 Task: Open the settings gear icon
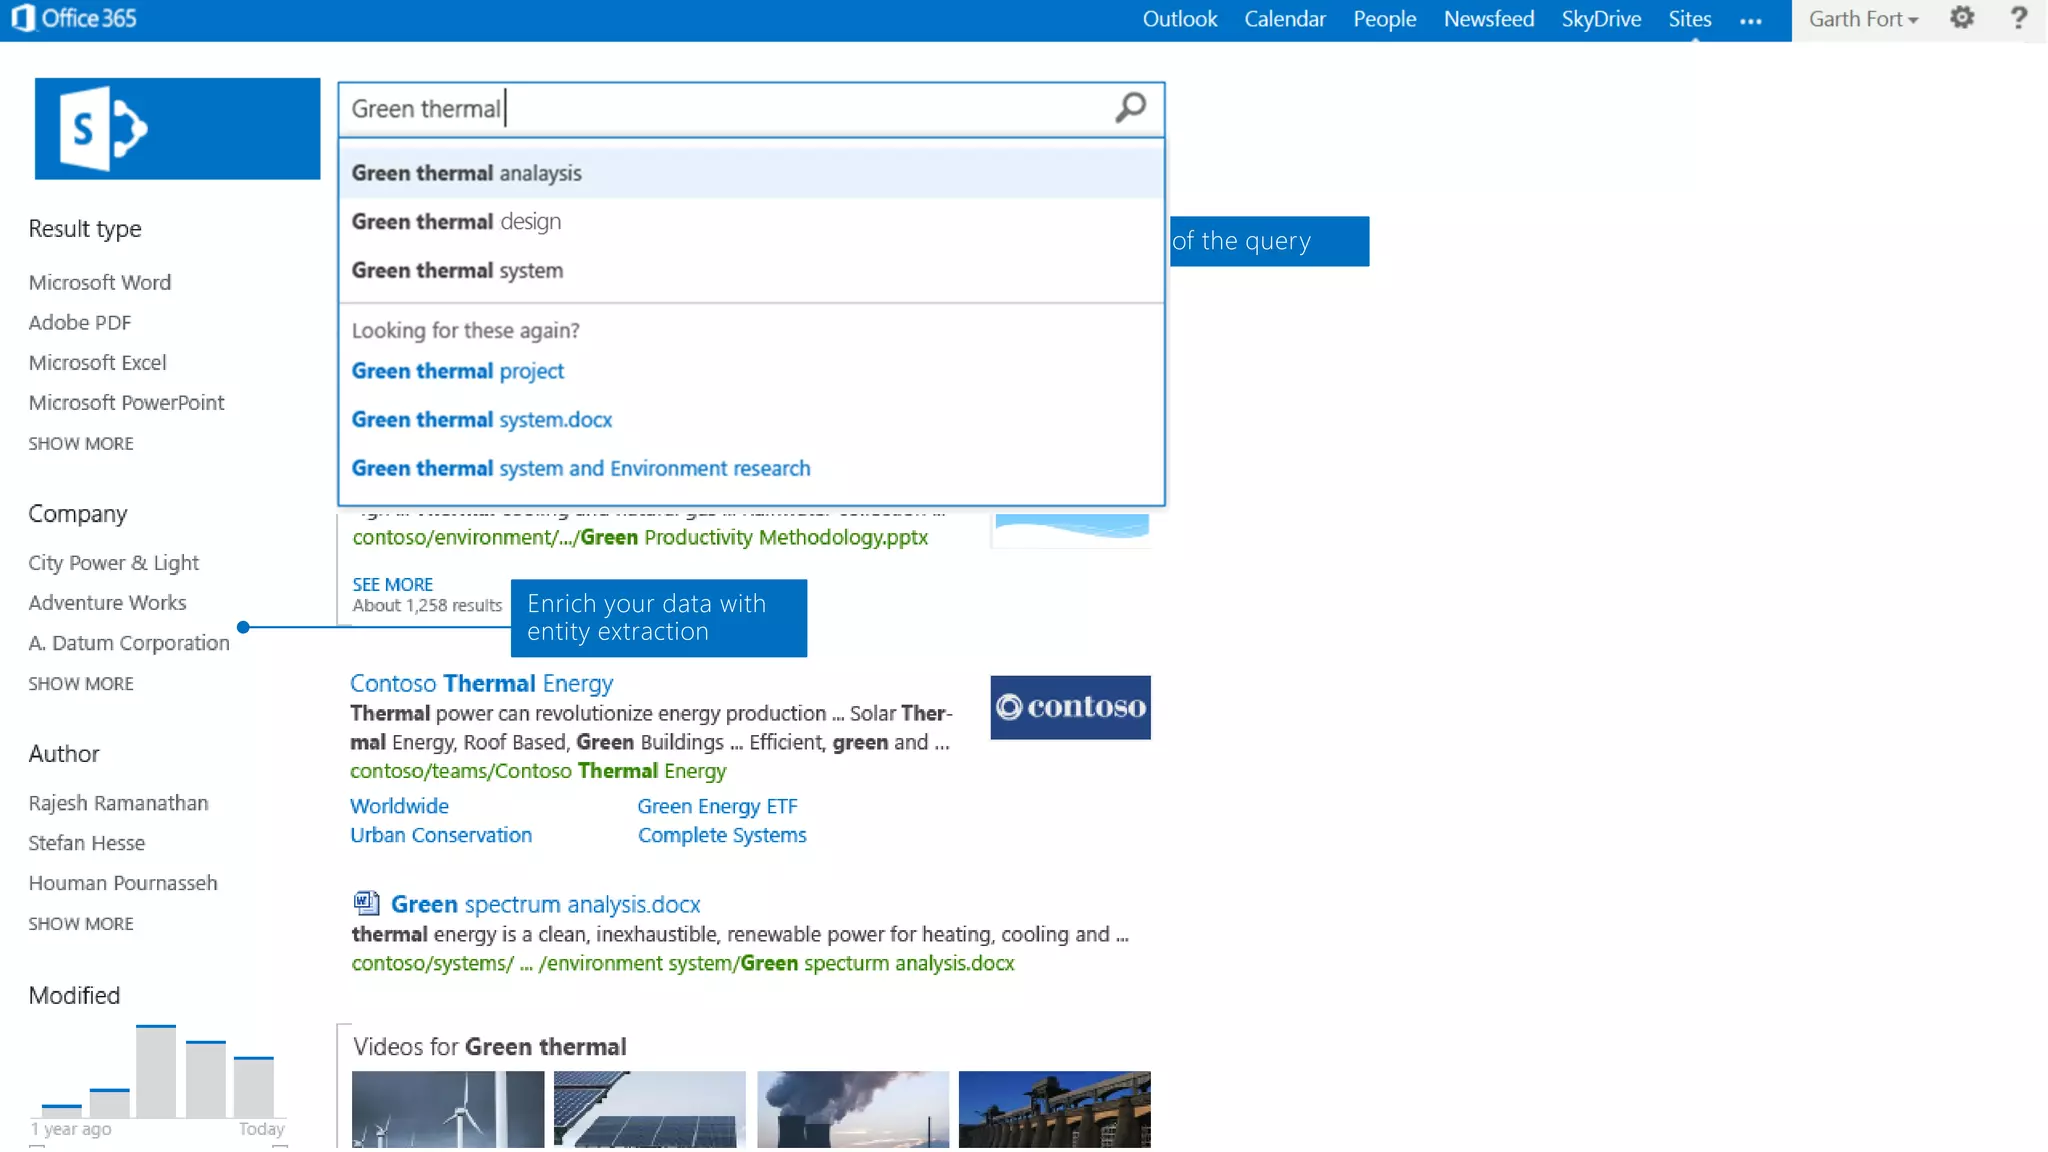click(1962, 19)
